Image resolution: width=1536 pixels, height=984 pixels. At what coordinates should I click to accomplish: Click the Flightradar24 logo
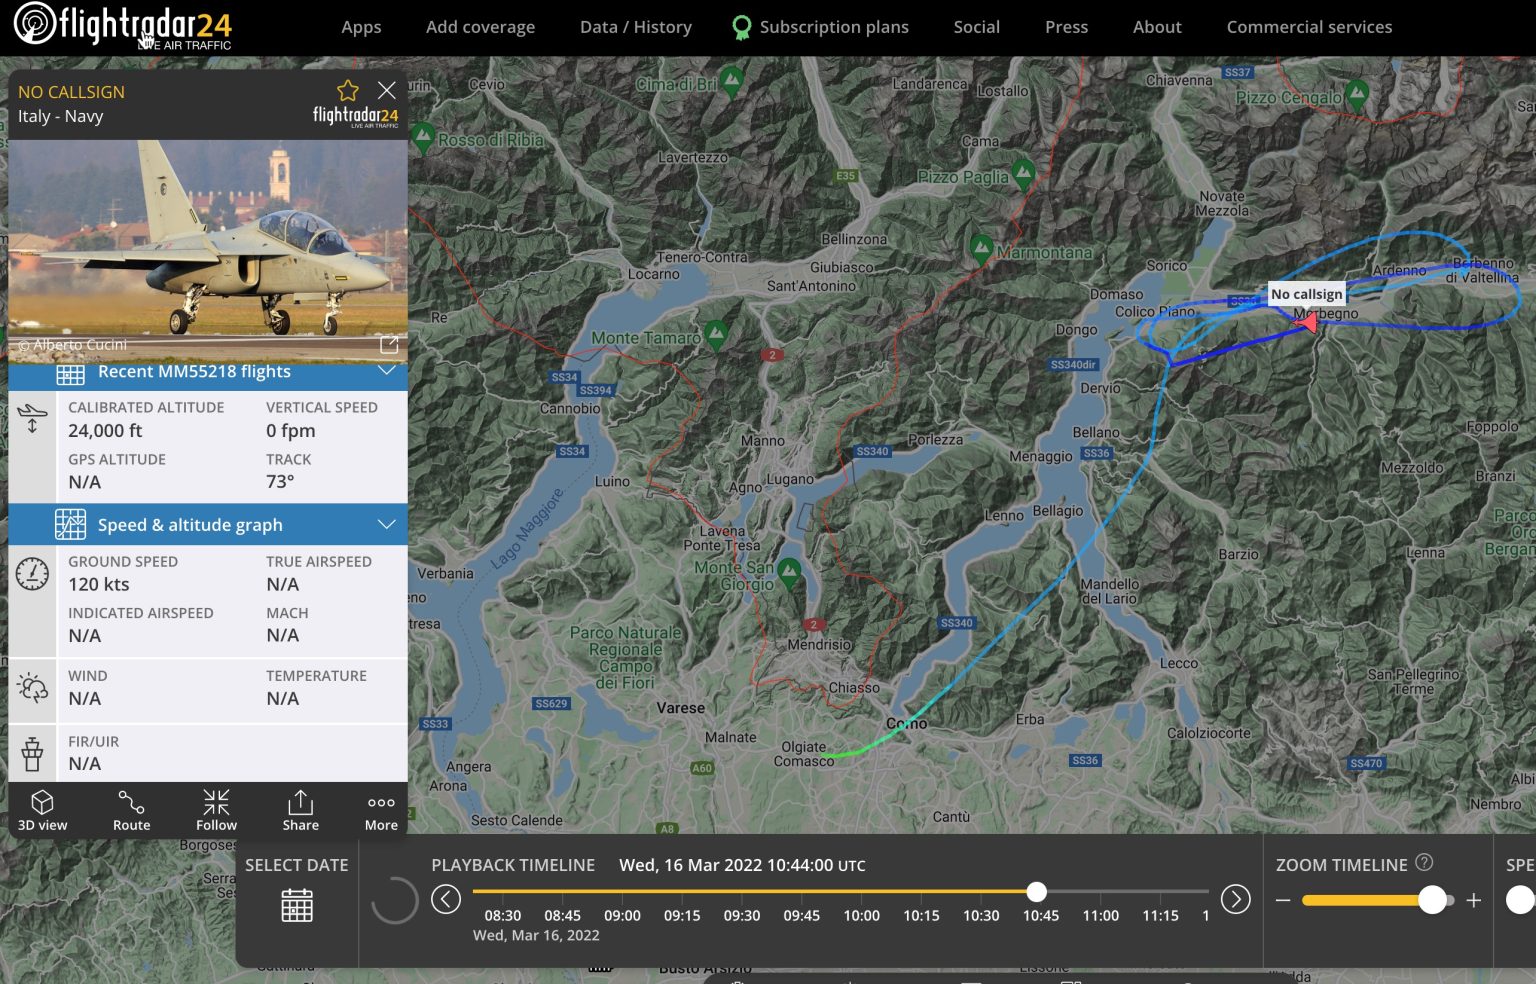[120, 27]
